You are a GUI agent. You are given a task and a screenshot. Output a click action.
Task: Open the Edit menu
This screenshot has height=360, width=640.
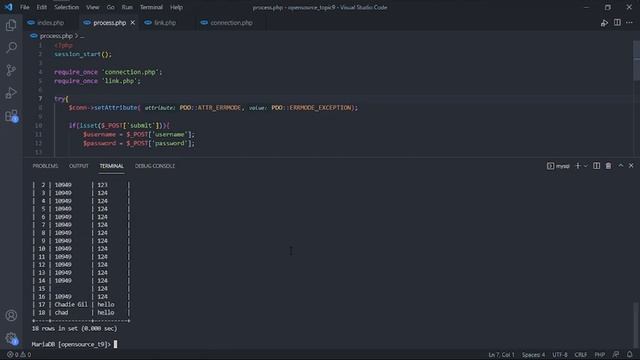tap(42, 7)
